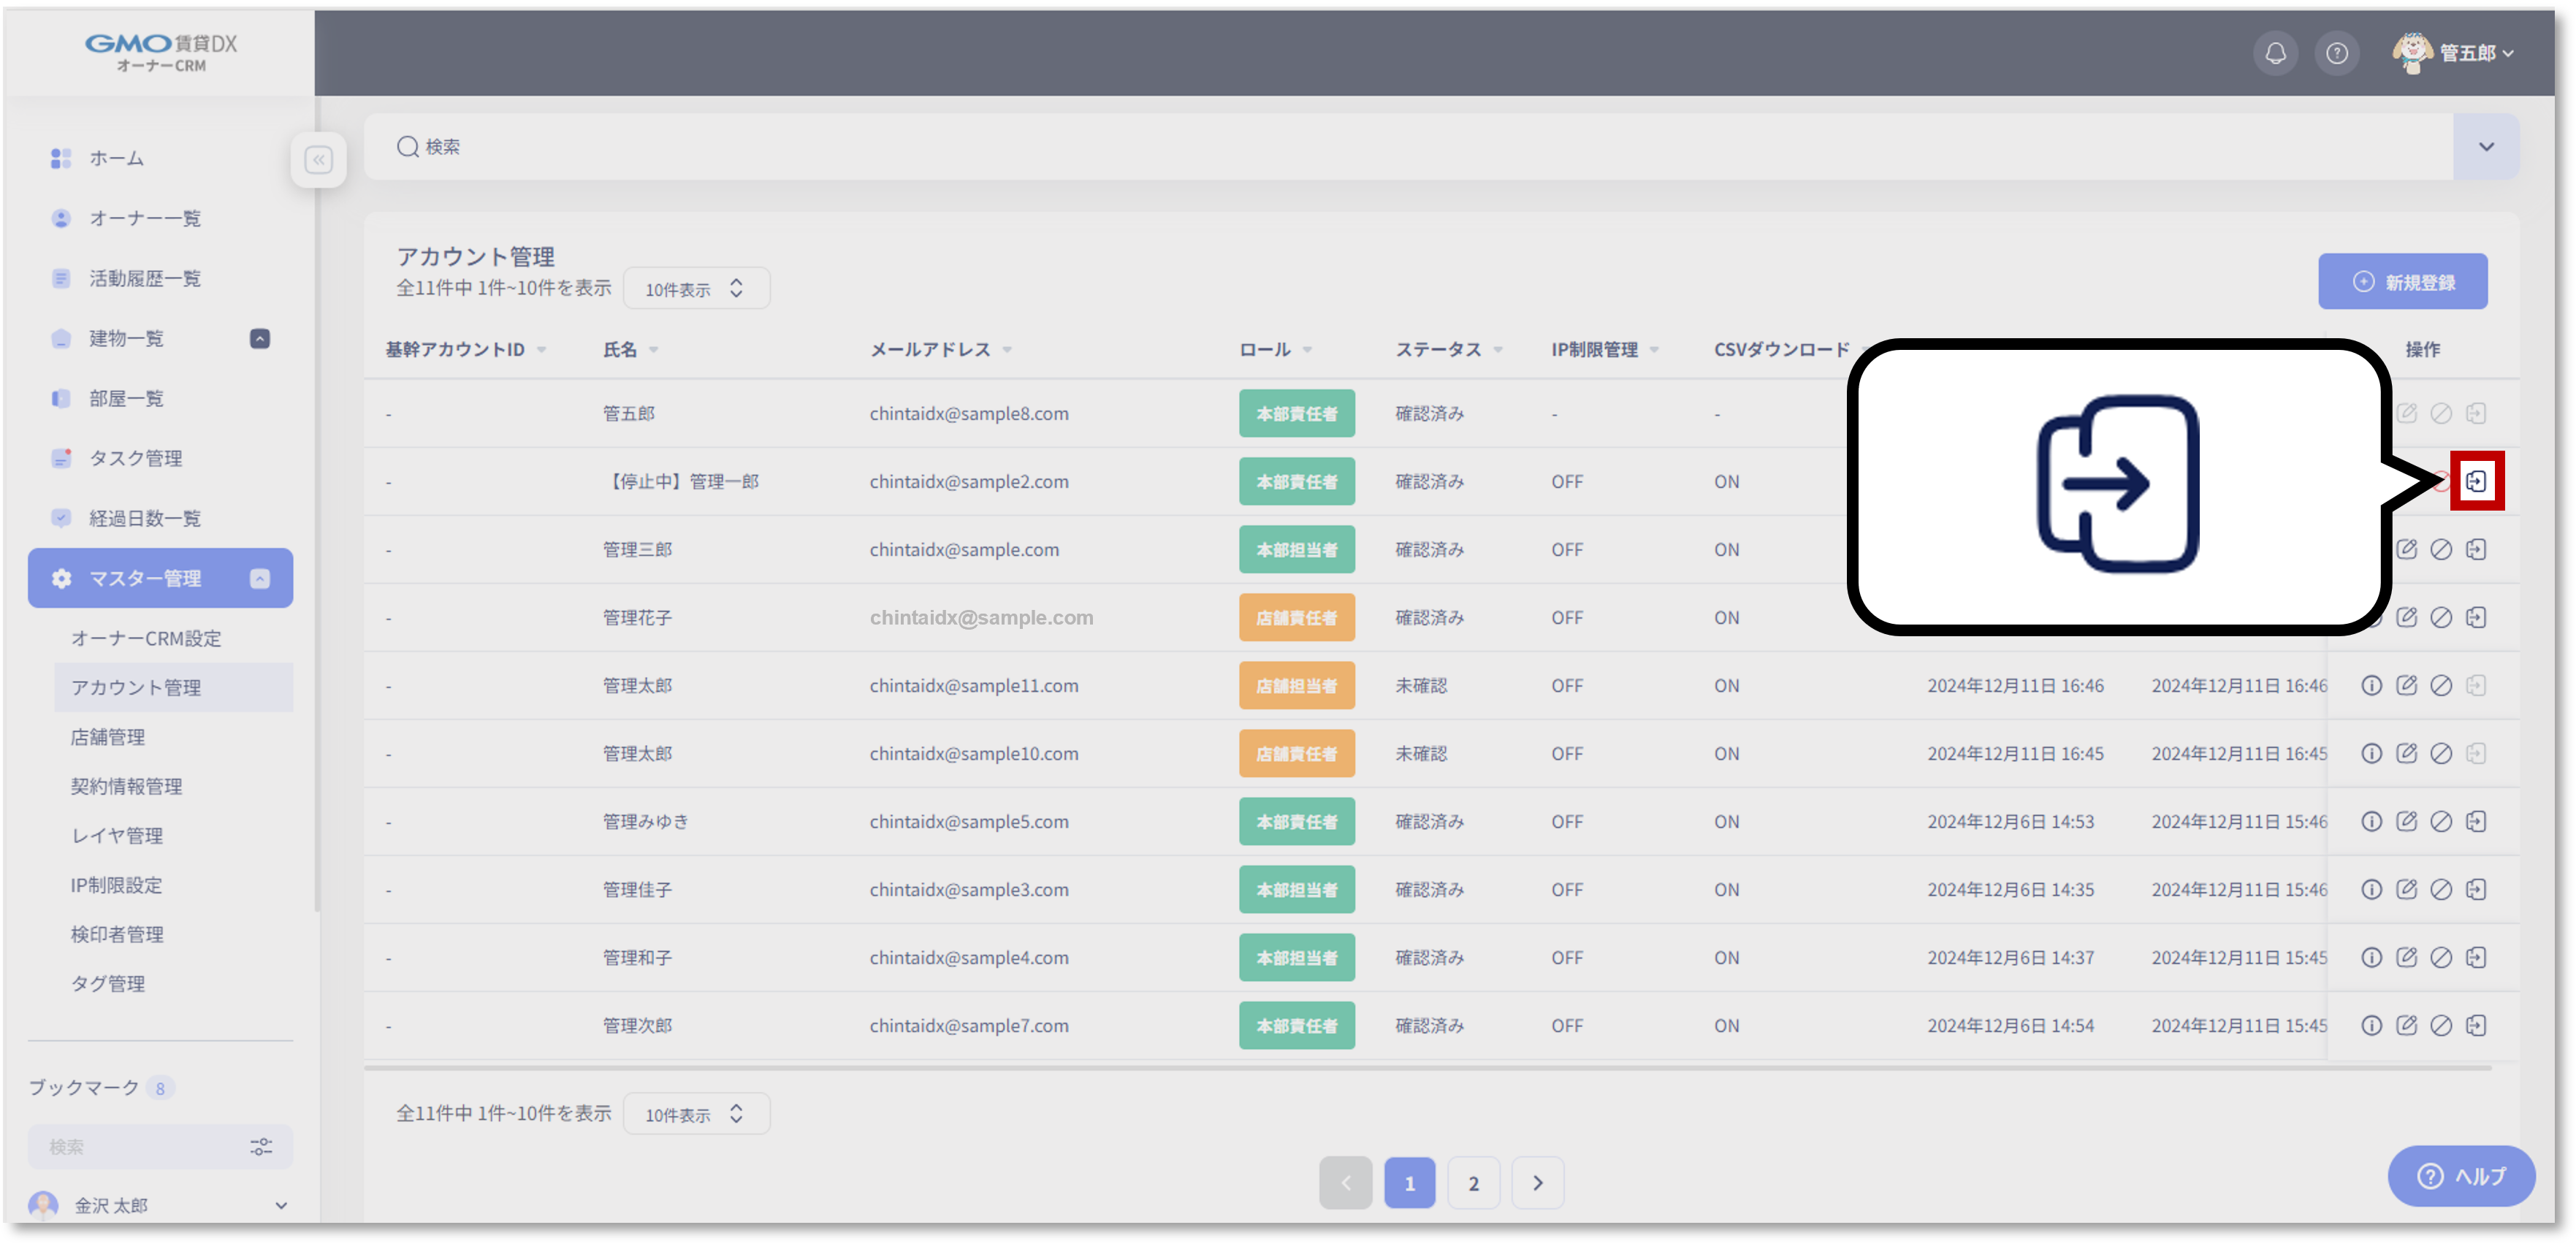Image resolution: width=2576 pixels, height=1244 pixels.
Task: Click the next page arrow
Action: tap(1537, 1184)
